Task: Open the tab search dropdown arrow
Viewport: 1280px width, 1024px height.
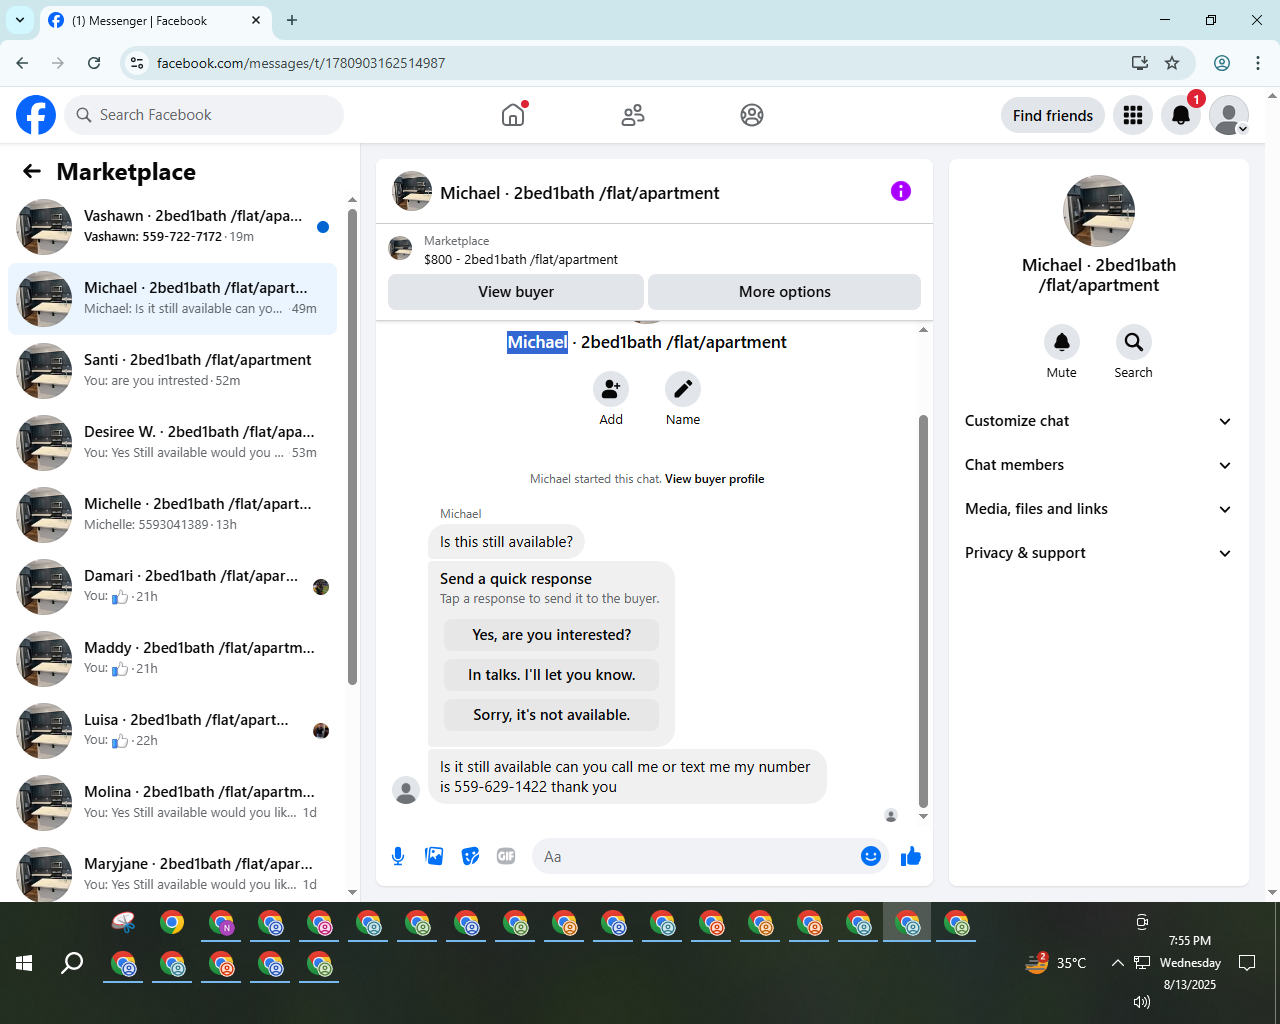Action: pos(20,20)
